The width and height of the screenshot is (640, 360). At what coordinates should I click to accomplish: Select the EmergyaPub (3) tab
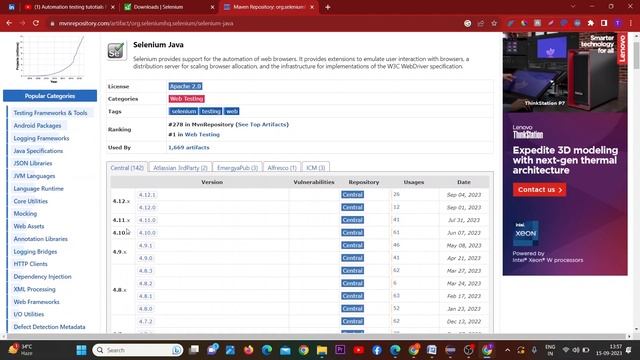click(237, 168)
